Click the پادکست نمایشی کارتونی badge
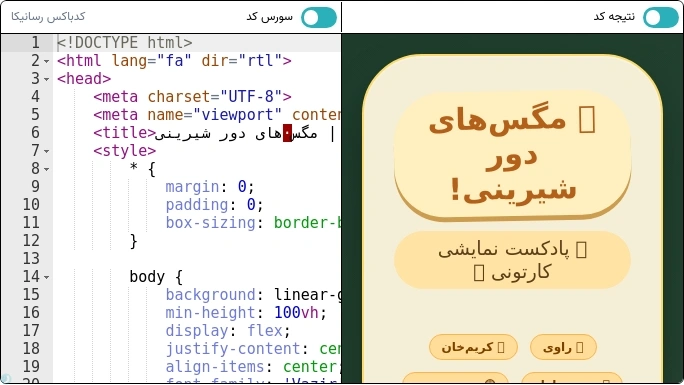This screenshot has height=385, width=684. coord(512,260)
